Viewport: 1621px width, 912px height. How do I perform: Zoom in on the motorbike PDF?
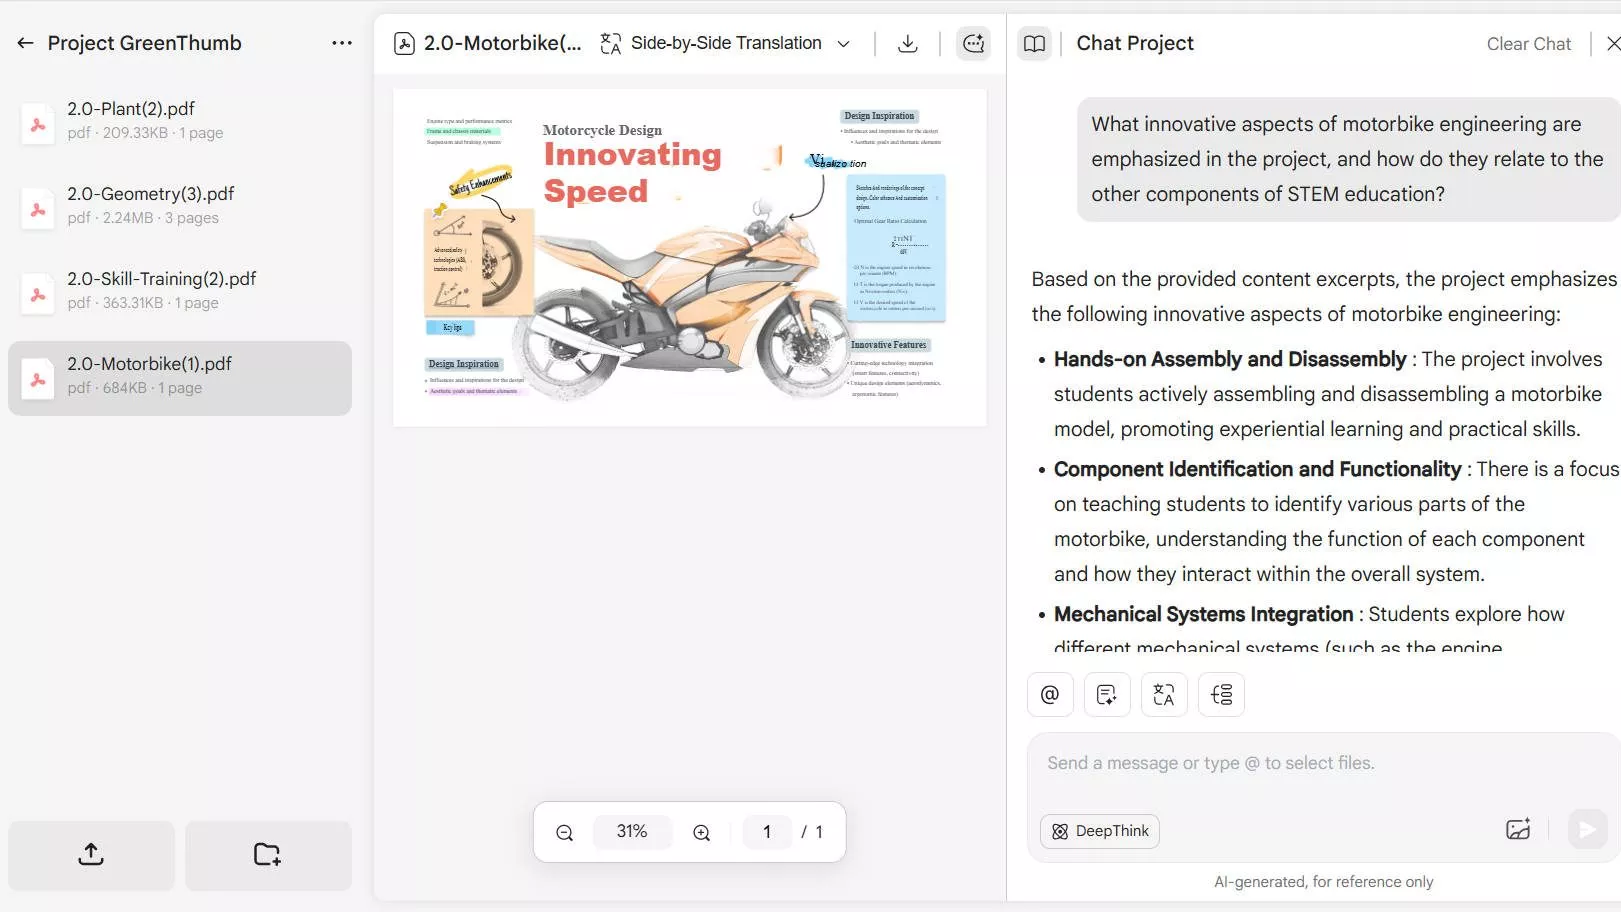701,831
